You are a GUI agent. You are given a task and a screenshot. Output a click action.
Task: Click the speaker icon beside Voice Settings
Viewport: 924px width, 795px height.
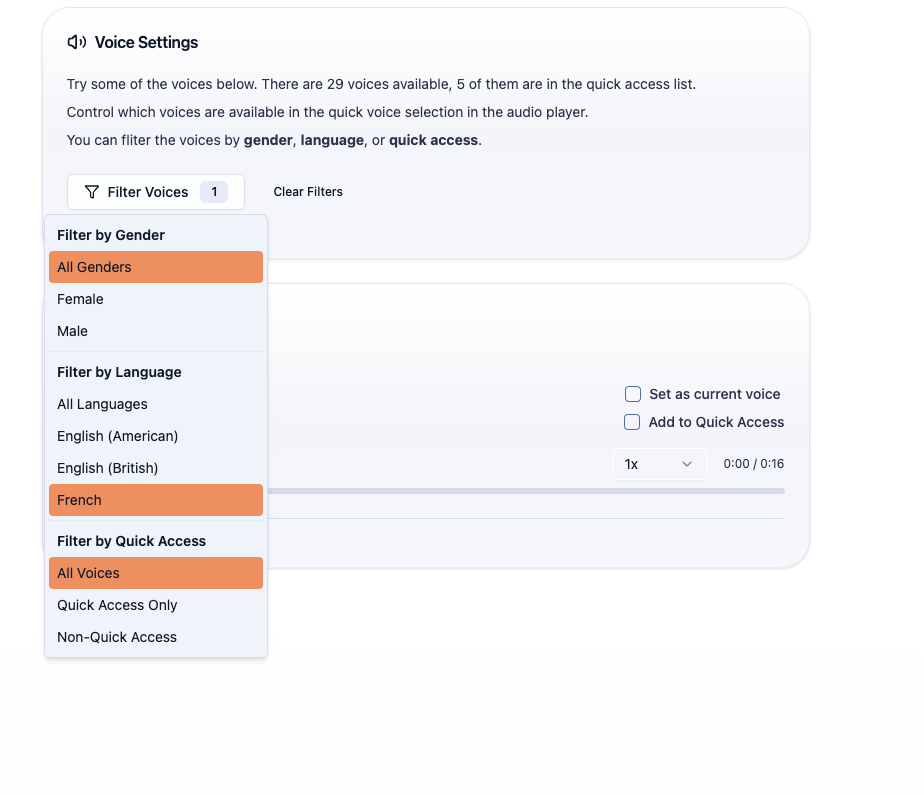77,42
